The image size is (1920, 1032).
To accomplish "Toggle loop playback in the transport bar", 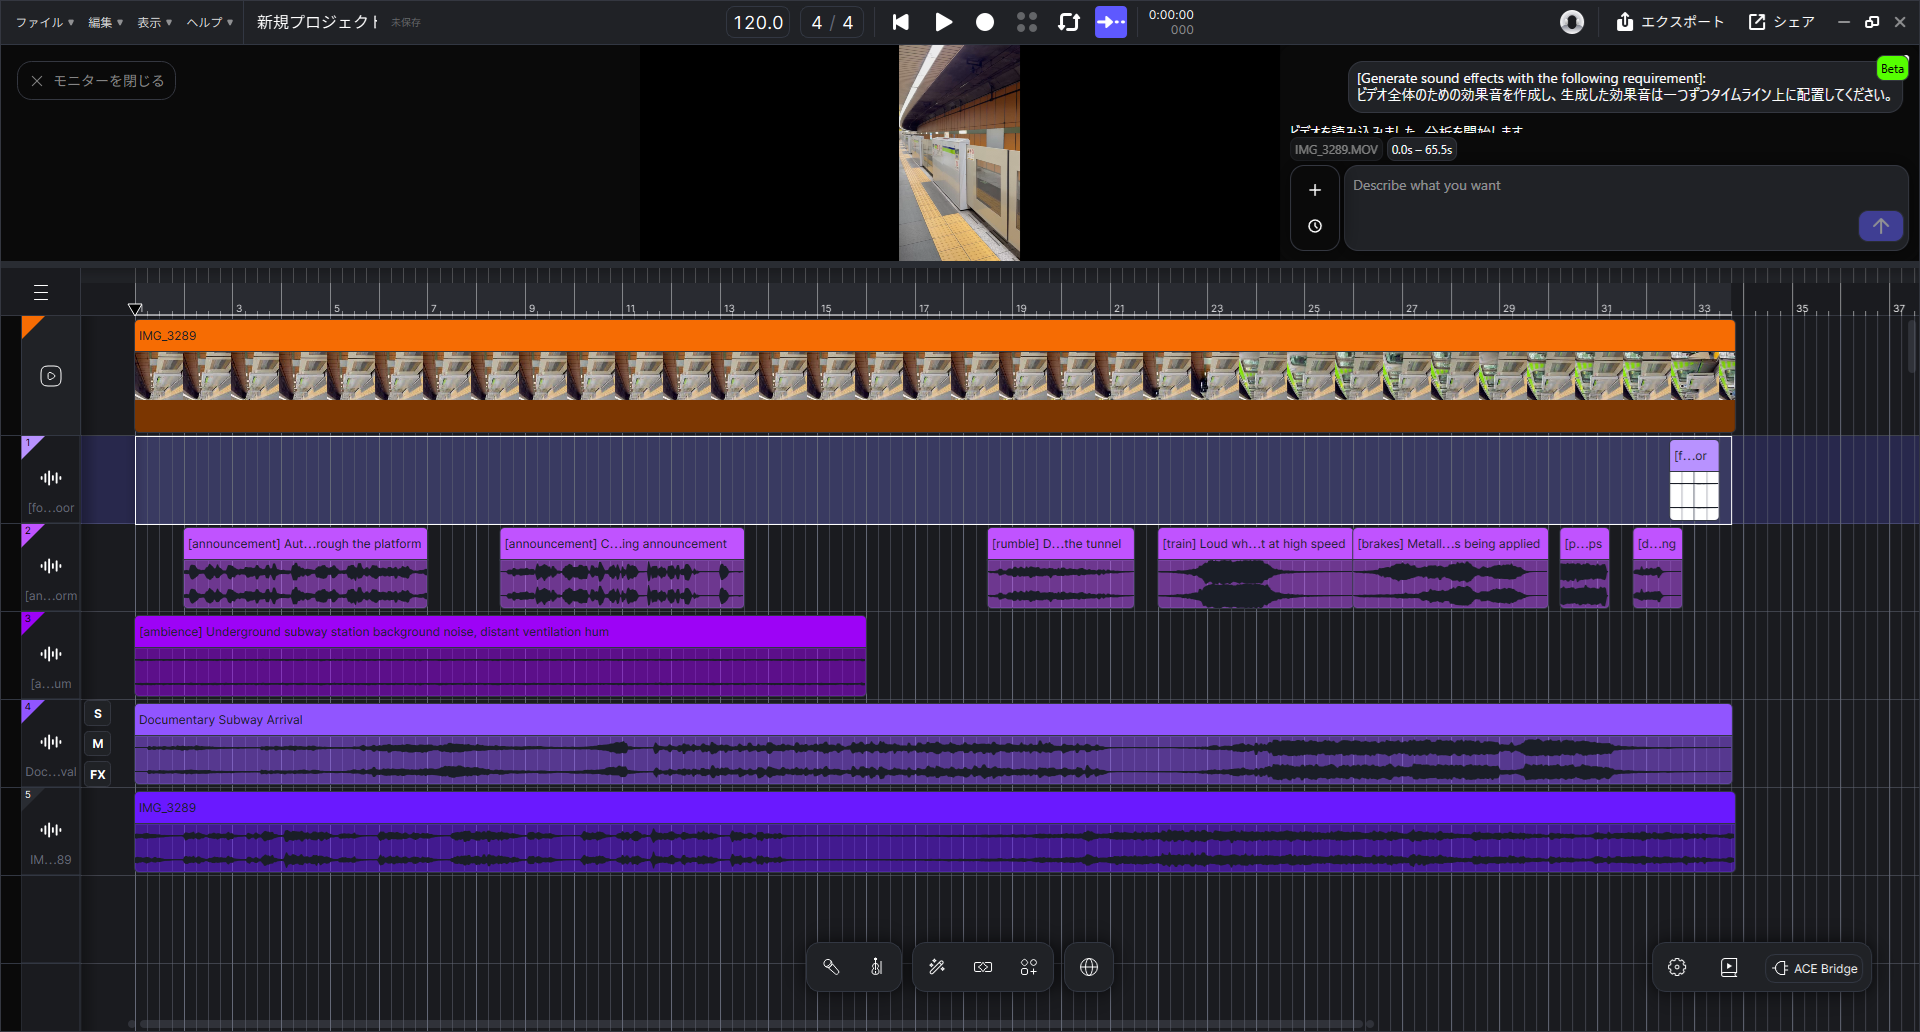I will coord(1069,22).
